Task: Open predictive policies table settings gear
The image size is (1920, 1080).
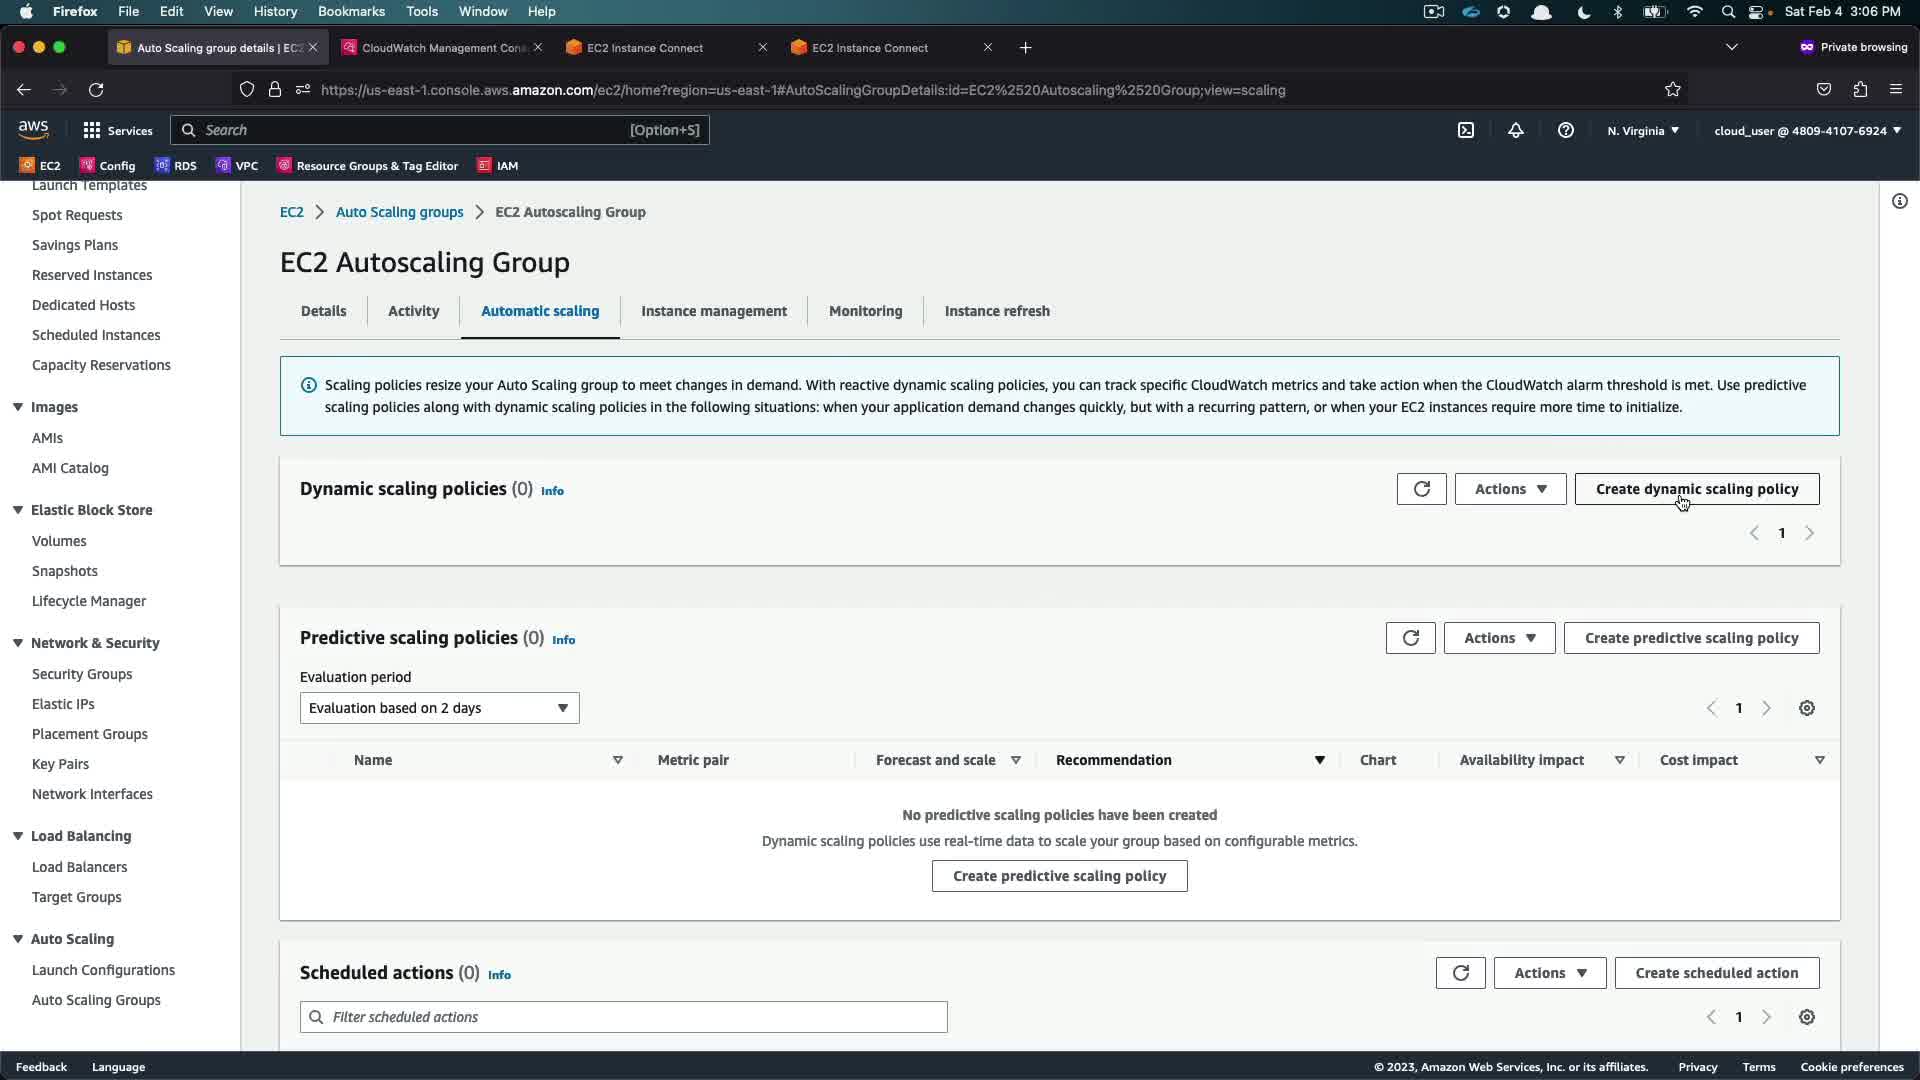Action: click(x=1806, y=708)
